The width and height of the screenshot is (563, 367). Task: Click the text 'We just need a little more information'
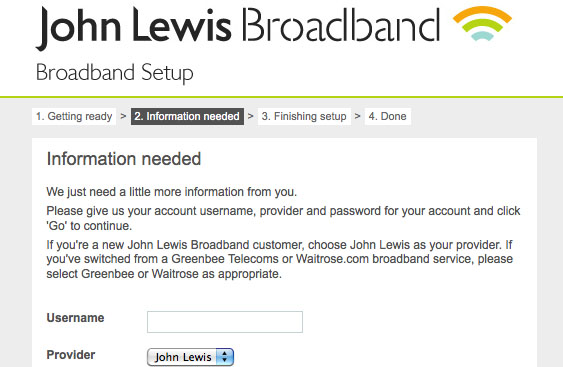coord(145,192)
